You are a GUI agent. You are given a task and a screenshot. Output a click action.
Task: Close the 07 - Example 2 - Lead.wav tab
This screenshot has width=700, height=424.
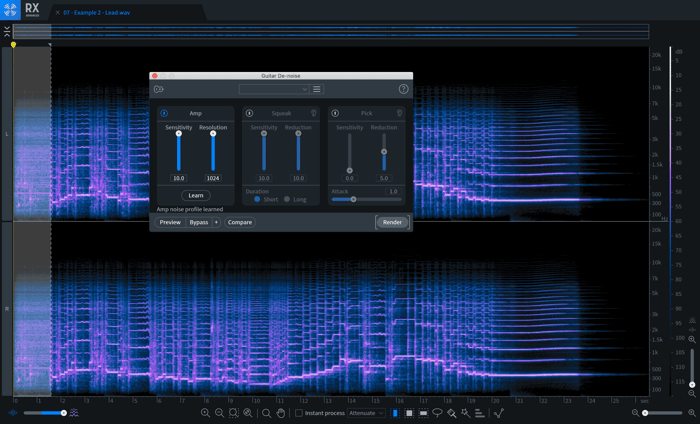click(x=58, y=12)
